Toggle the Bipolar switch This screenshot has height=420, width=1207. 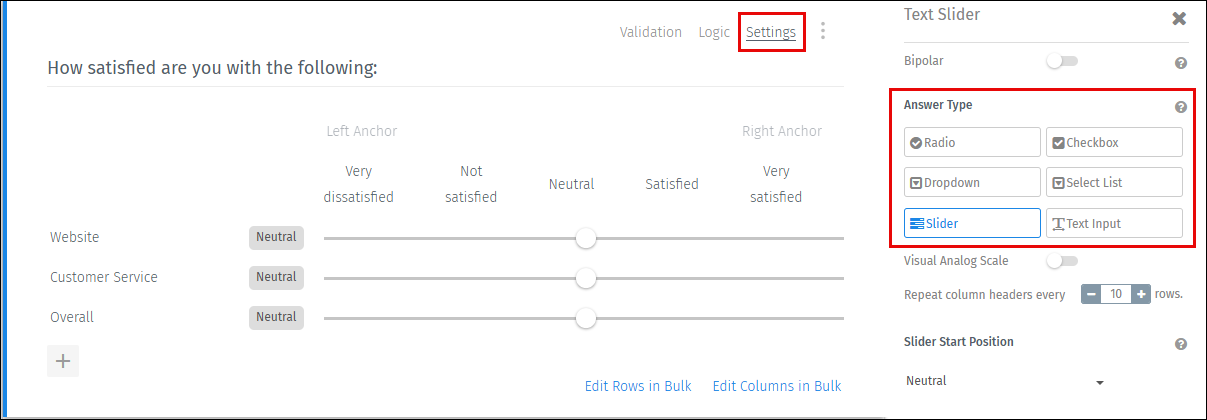pyautogui.click(x=1061, y=62)
